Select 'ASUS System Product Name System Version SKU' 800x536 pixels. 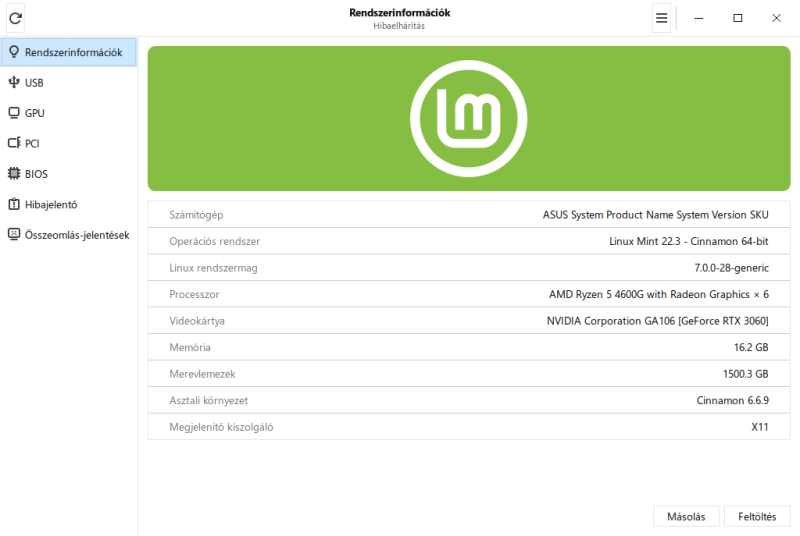click(x=655, y=215)
